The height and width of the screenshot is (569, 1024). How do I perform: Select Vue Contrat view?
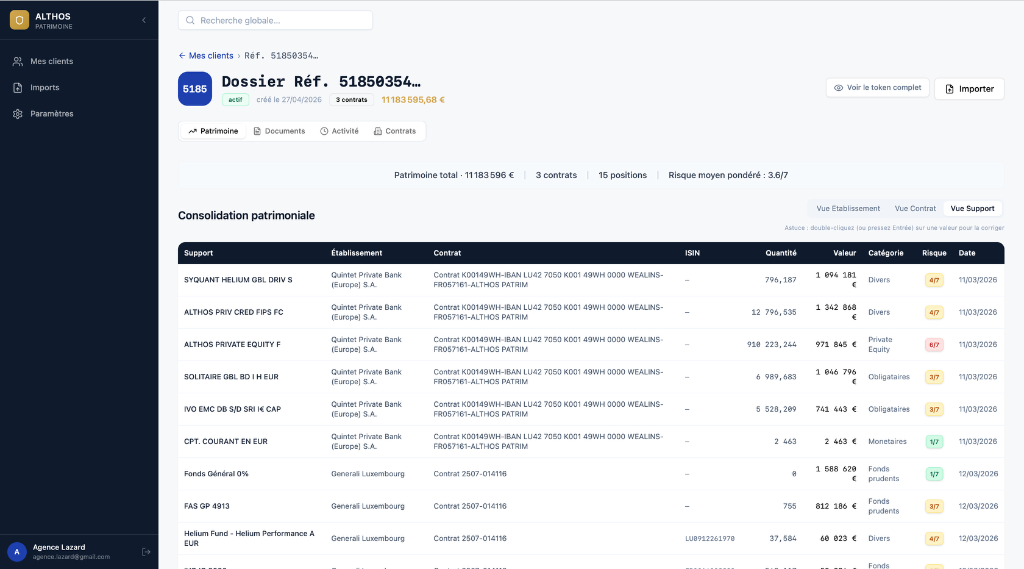point(915,208)
